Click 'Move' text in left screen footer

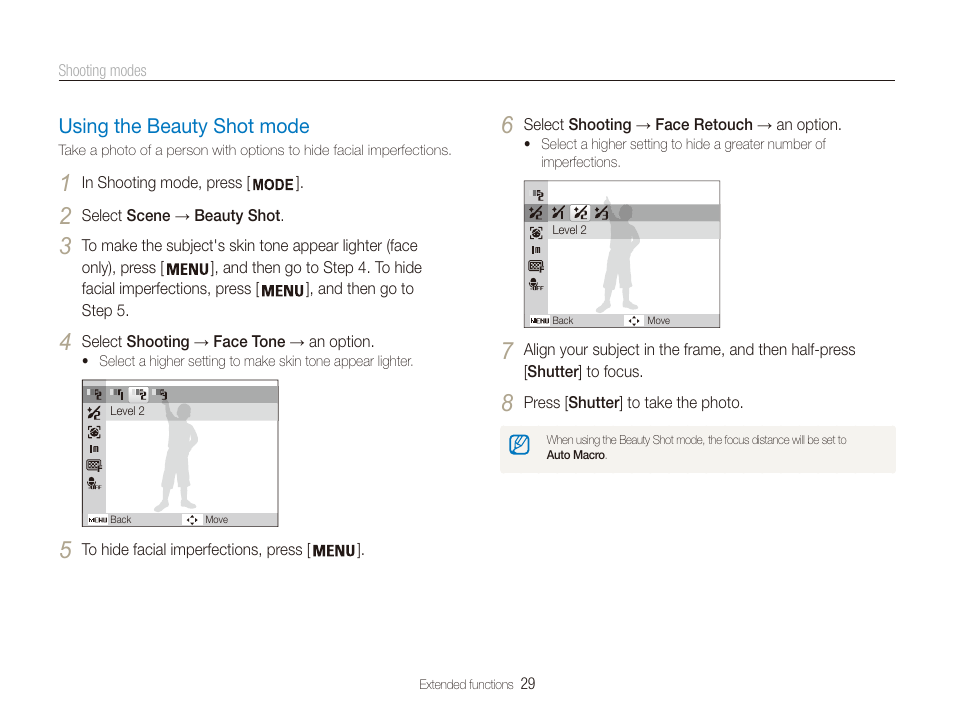[x=217, y=520]
